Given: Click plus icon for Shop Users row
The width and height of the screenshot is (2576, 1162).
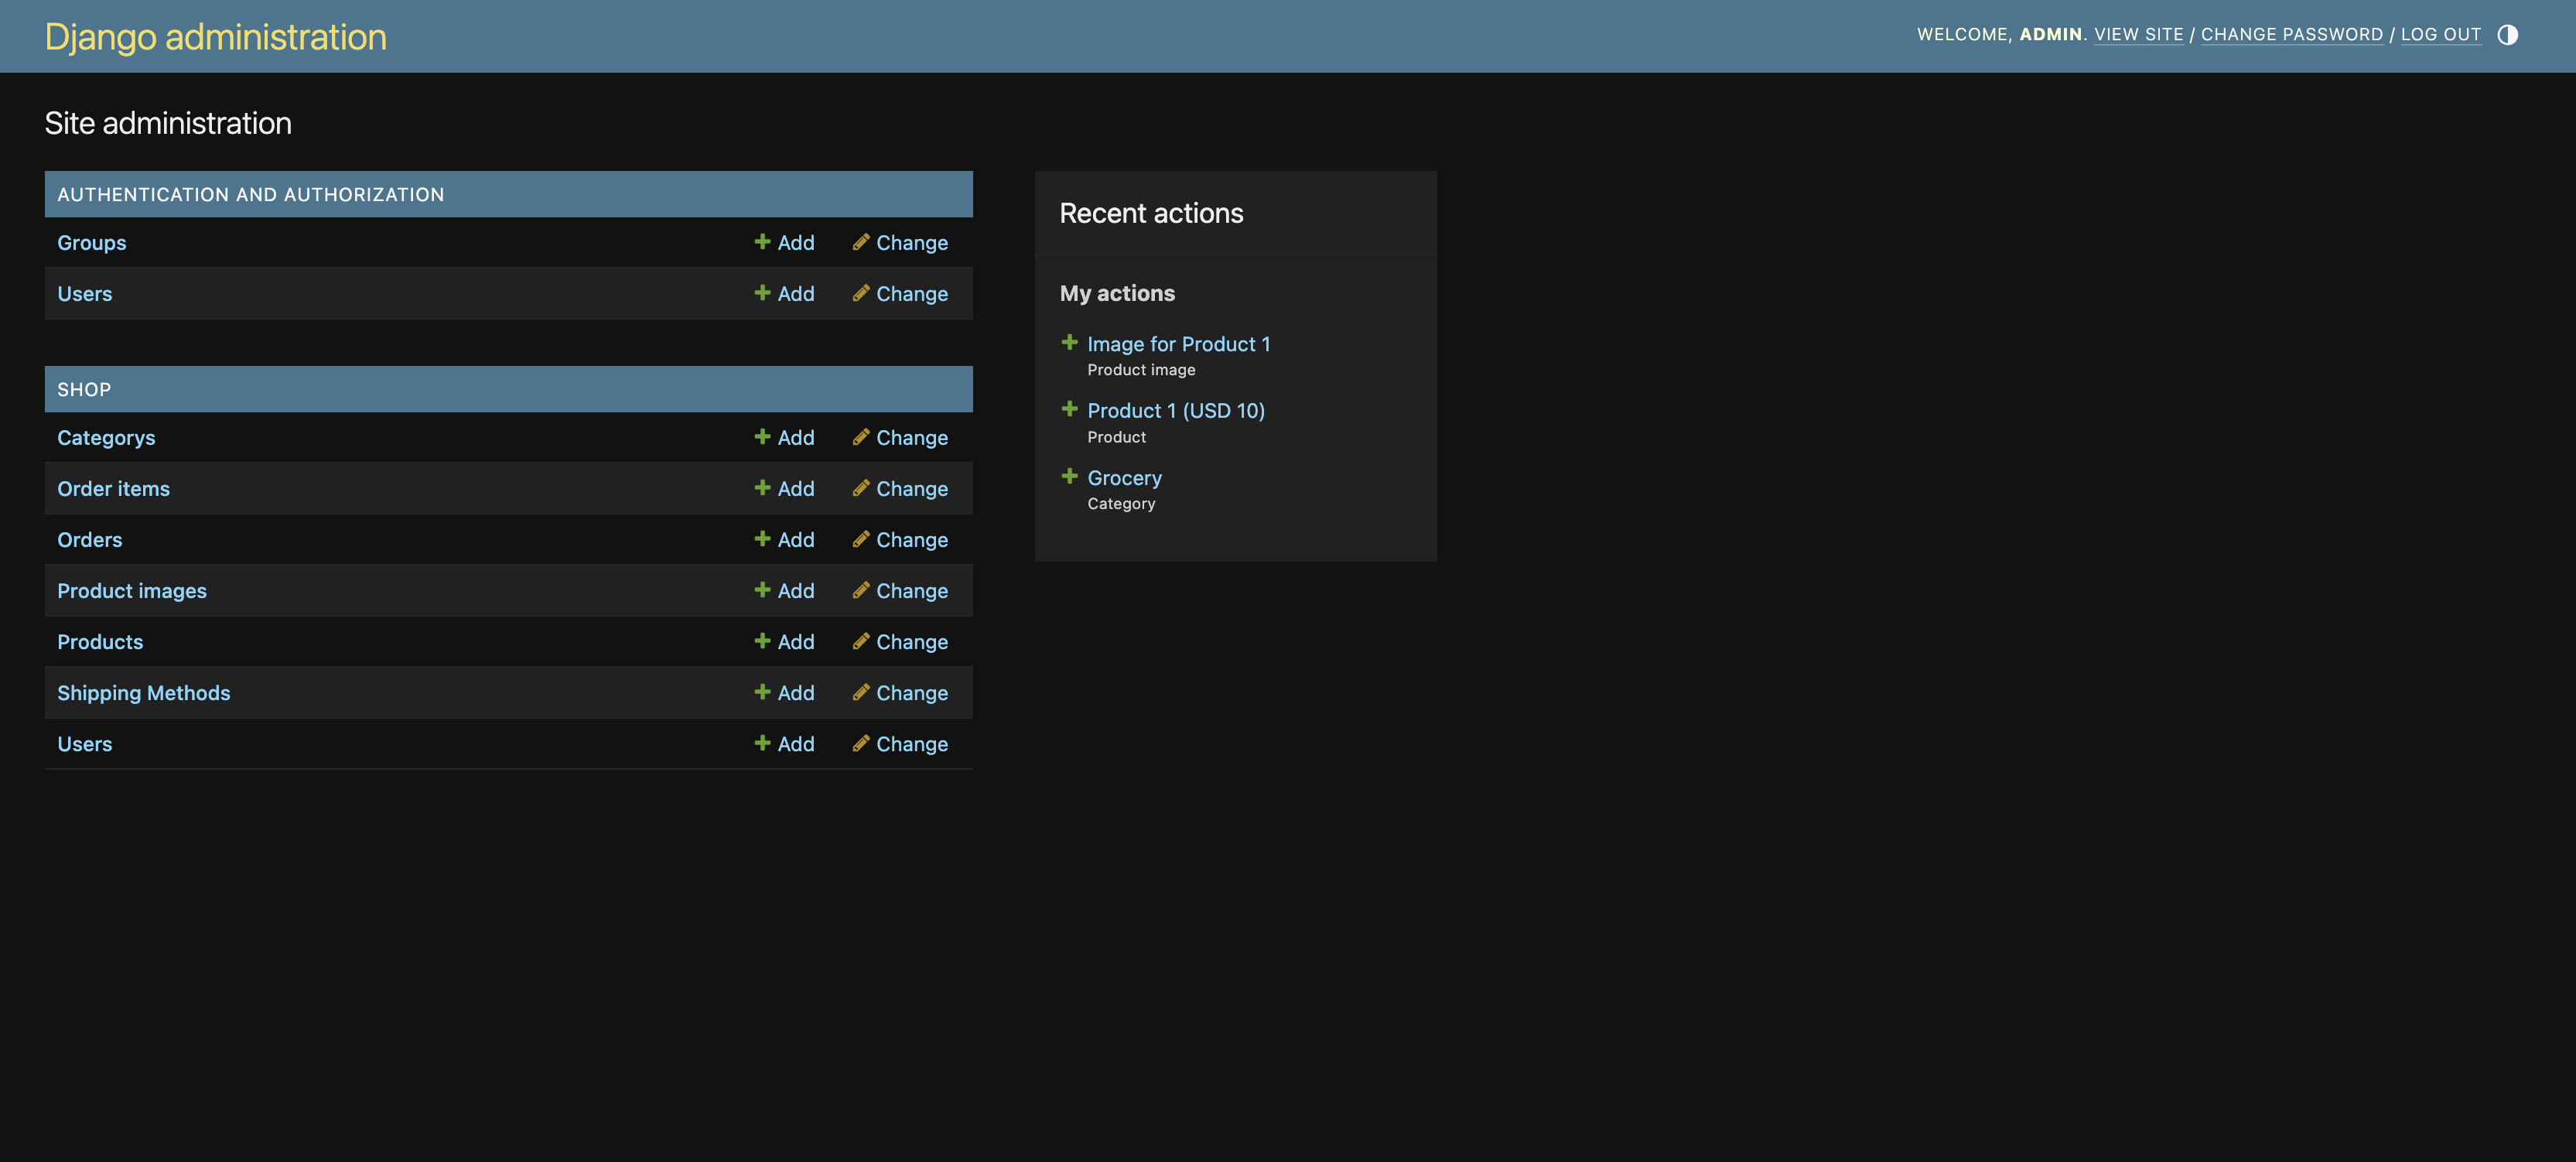Looking at the screenshot, I should pos(762,743).
